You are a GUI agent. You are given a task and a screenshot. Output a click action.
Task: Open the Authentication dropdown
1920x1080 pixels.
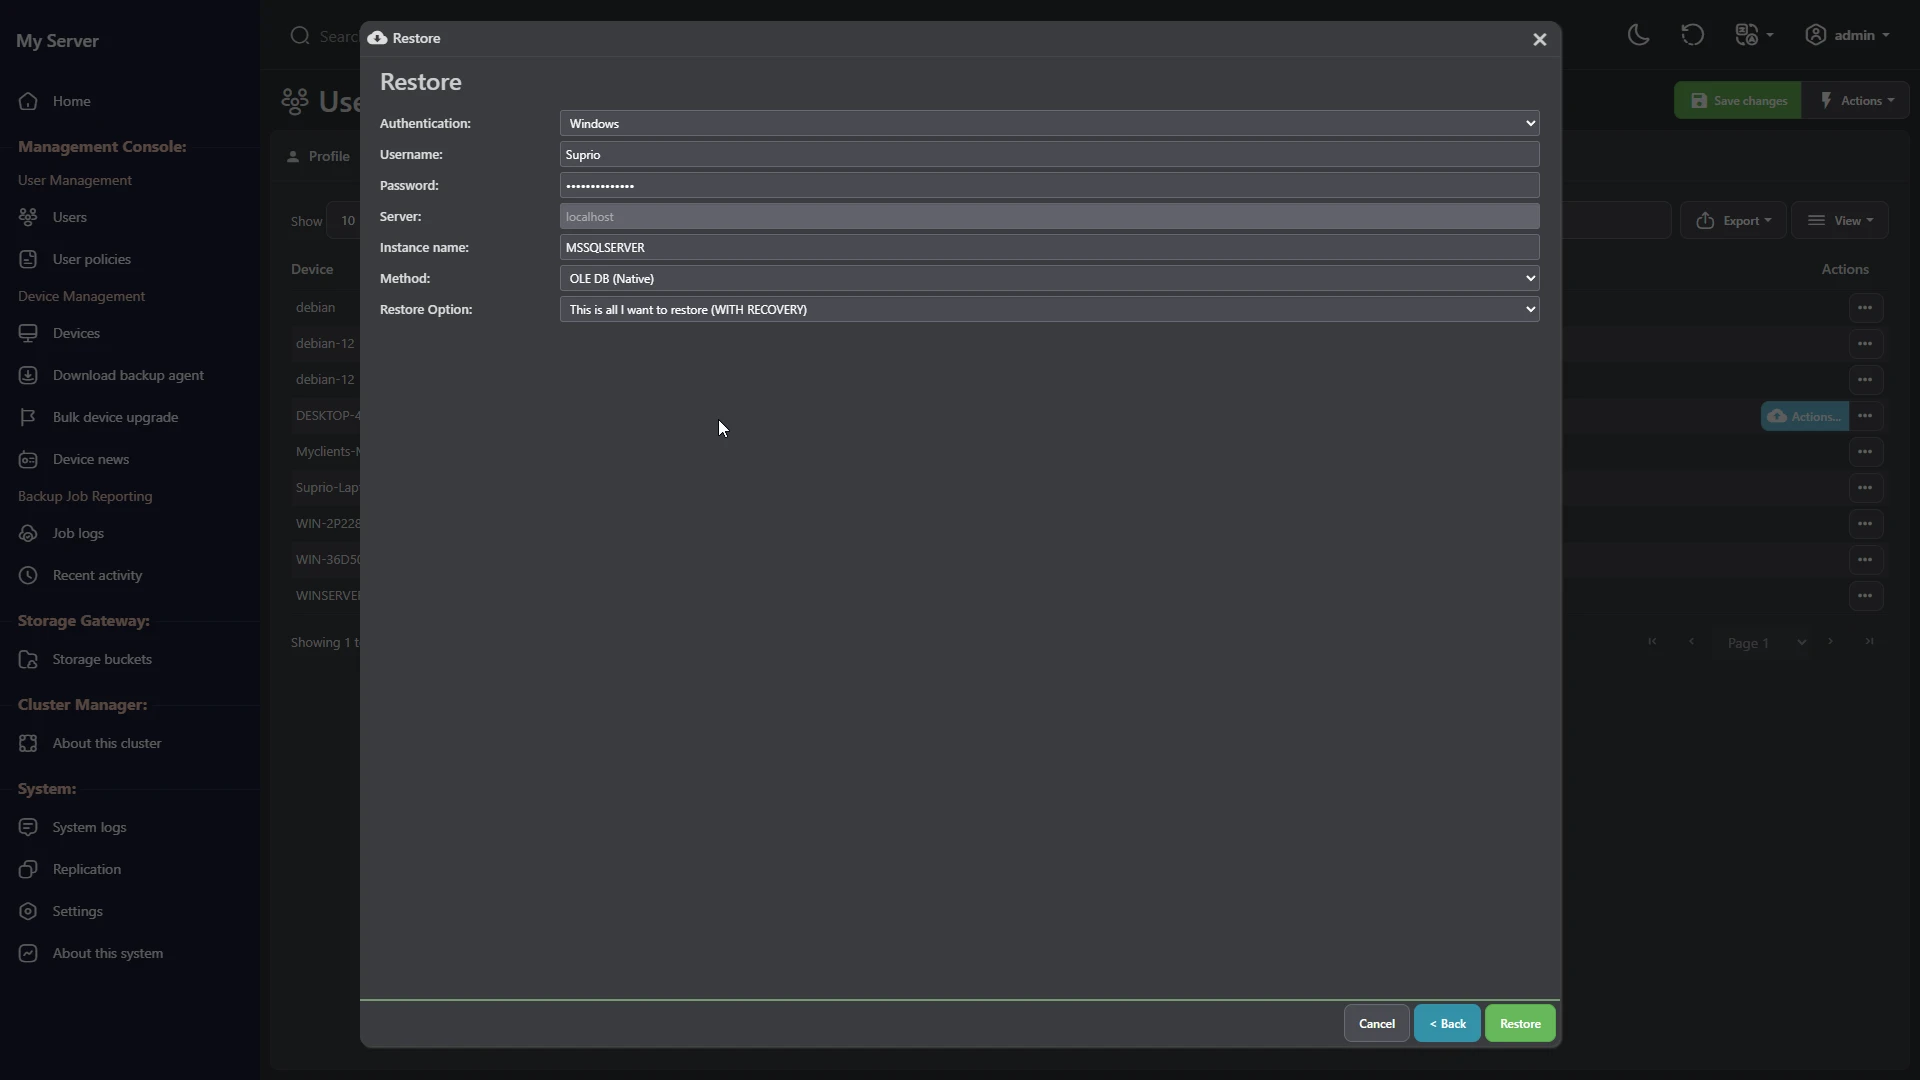(1049, 123)
